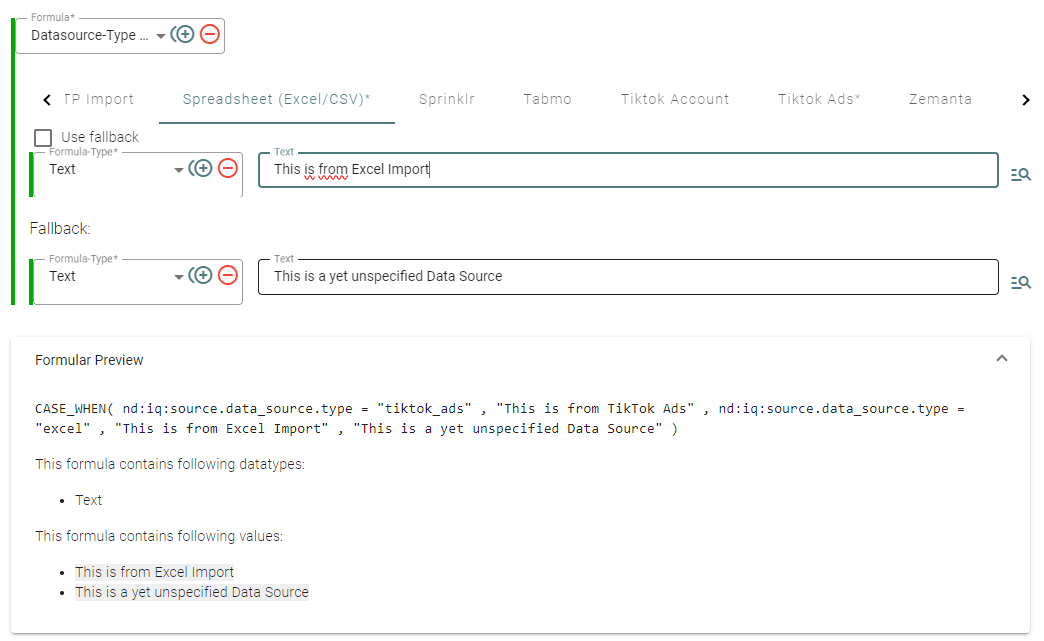
Task: Remove the Fallback row formula
Action: (x=228, y=275)
